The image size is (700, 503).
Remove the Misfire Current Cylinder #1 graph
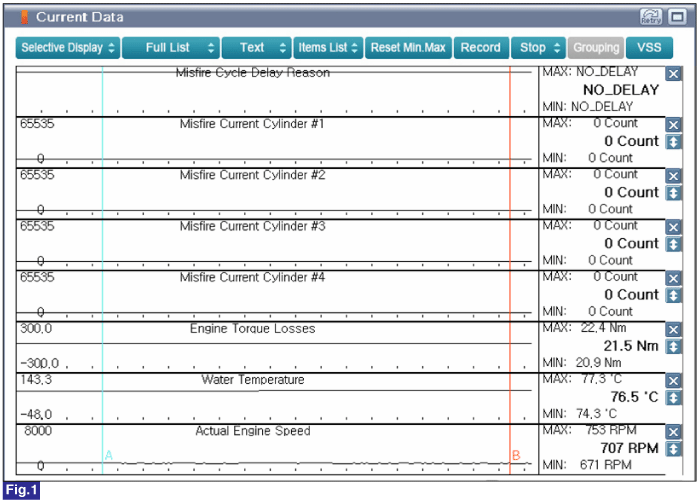pyautogui.click(x=673, y=125)
